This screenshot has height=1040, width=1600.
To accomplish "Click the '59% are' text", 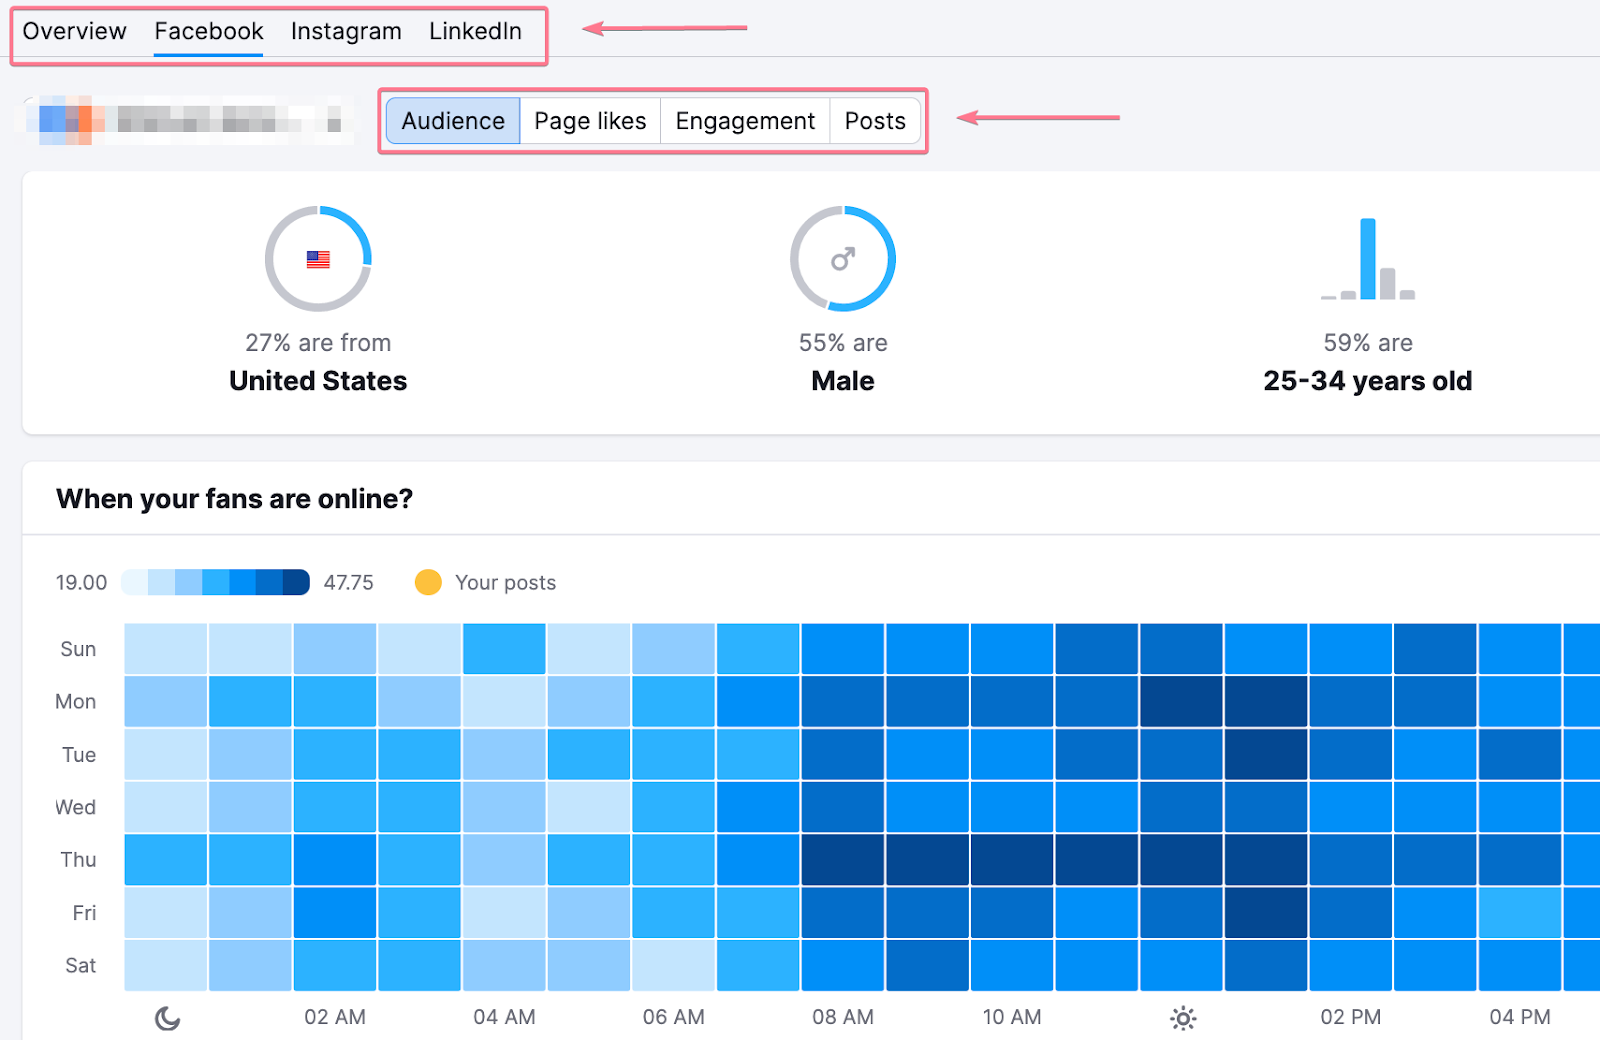I will [x=1368, y=343].
